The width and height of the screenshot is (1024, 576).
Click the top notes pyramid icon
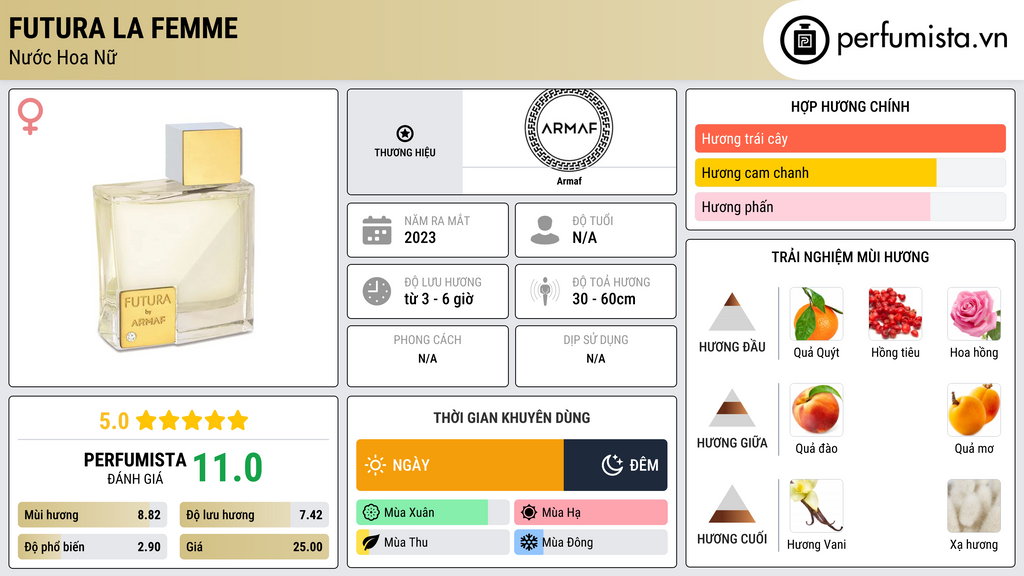(x=732, y=312)
